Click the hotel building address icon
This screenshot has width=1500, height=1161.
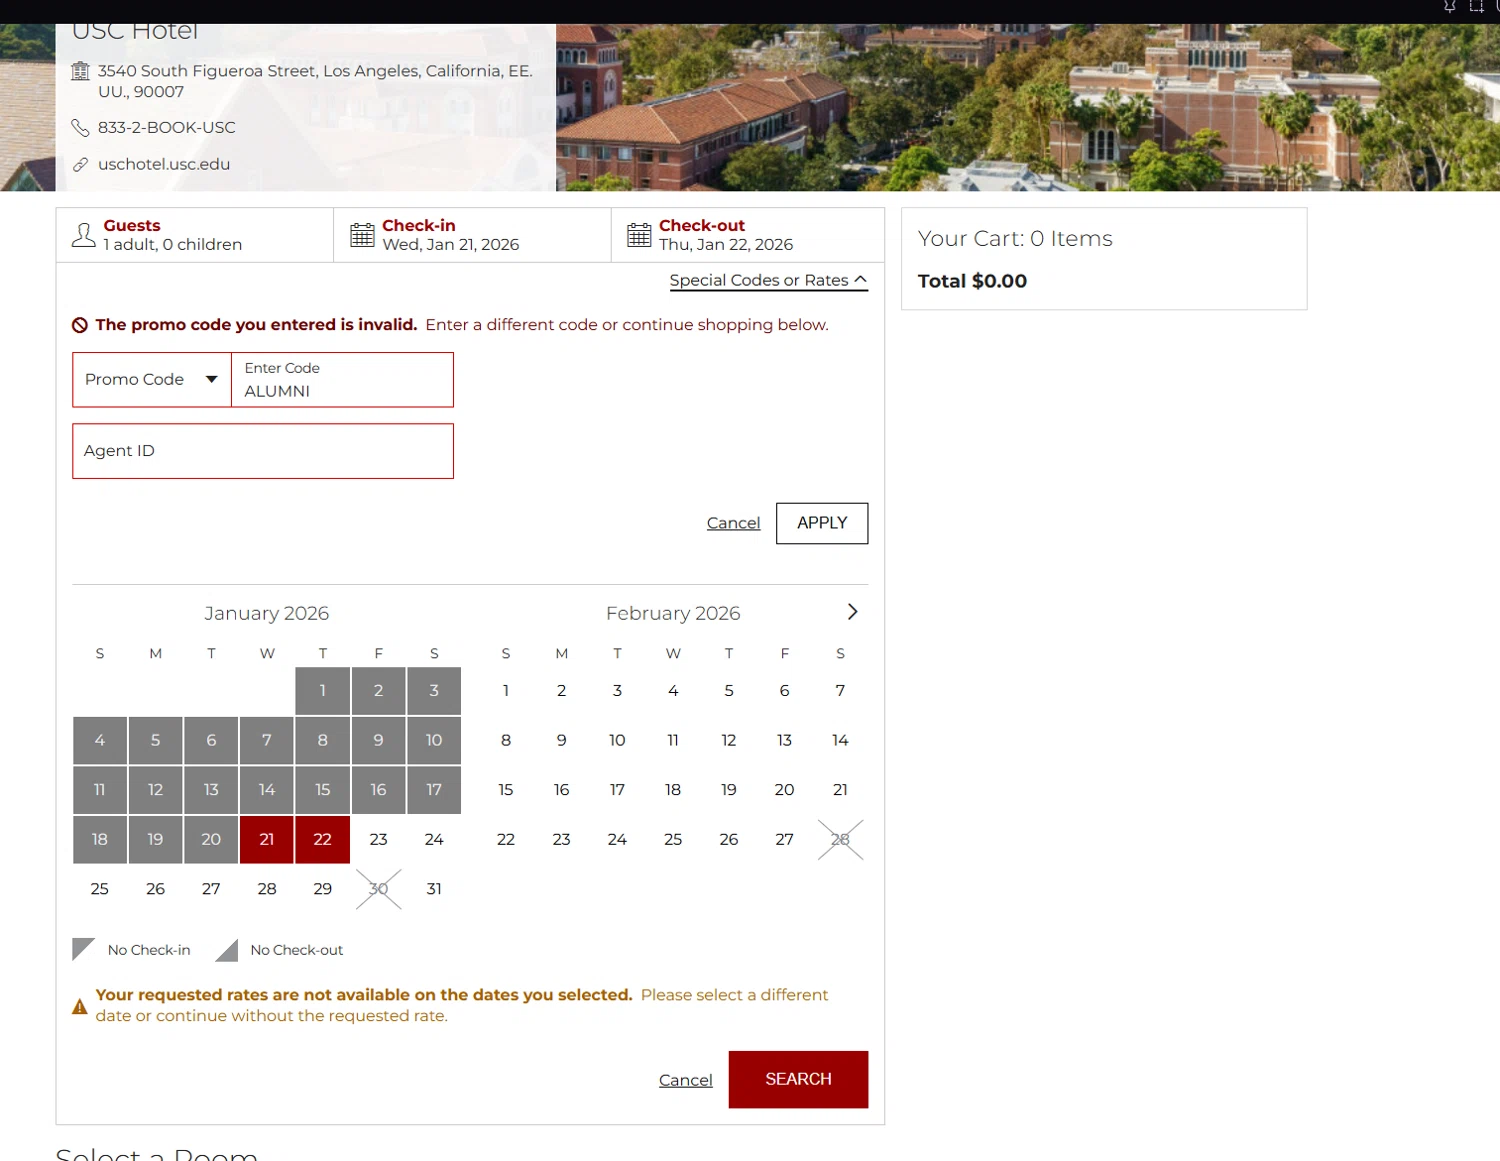[81, 71]
